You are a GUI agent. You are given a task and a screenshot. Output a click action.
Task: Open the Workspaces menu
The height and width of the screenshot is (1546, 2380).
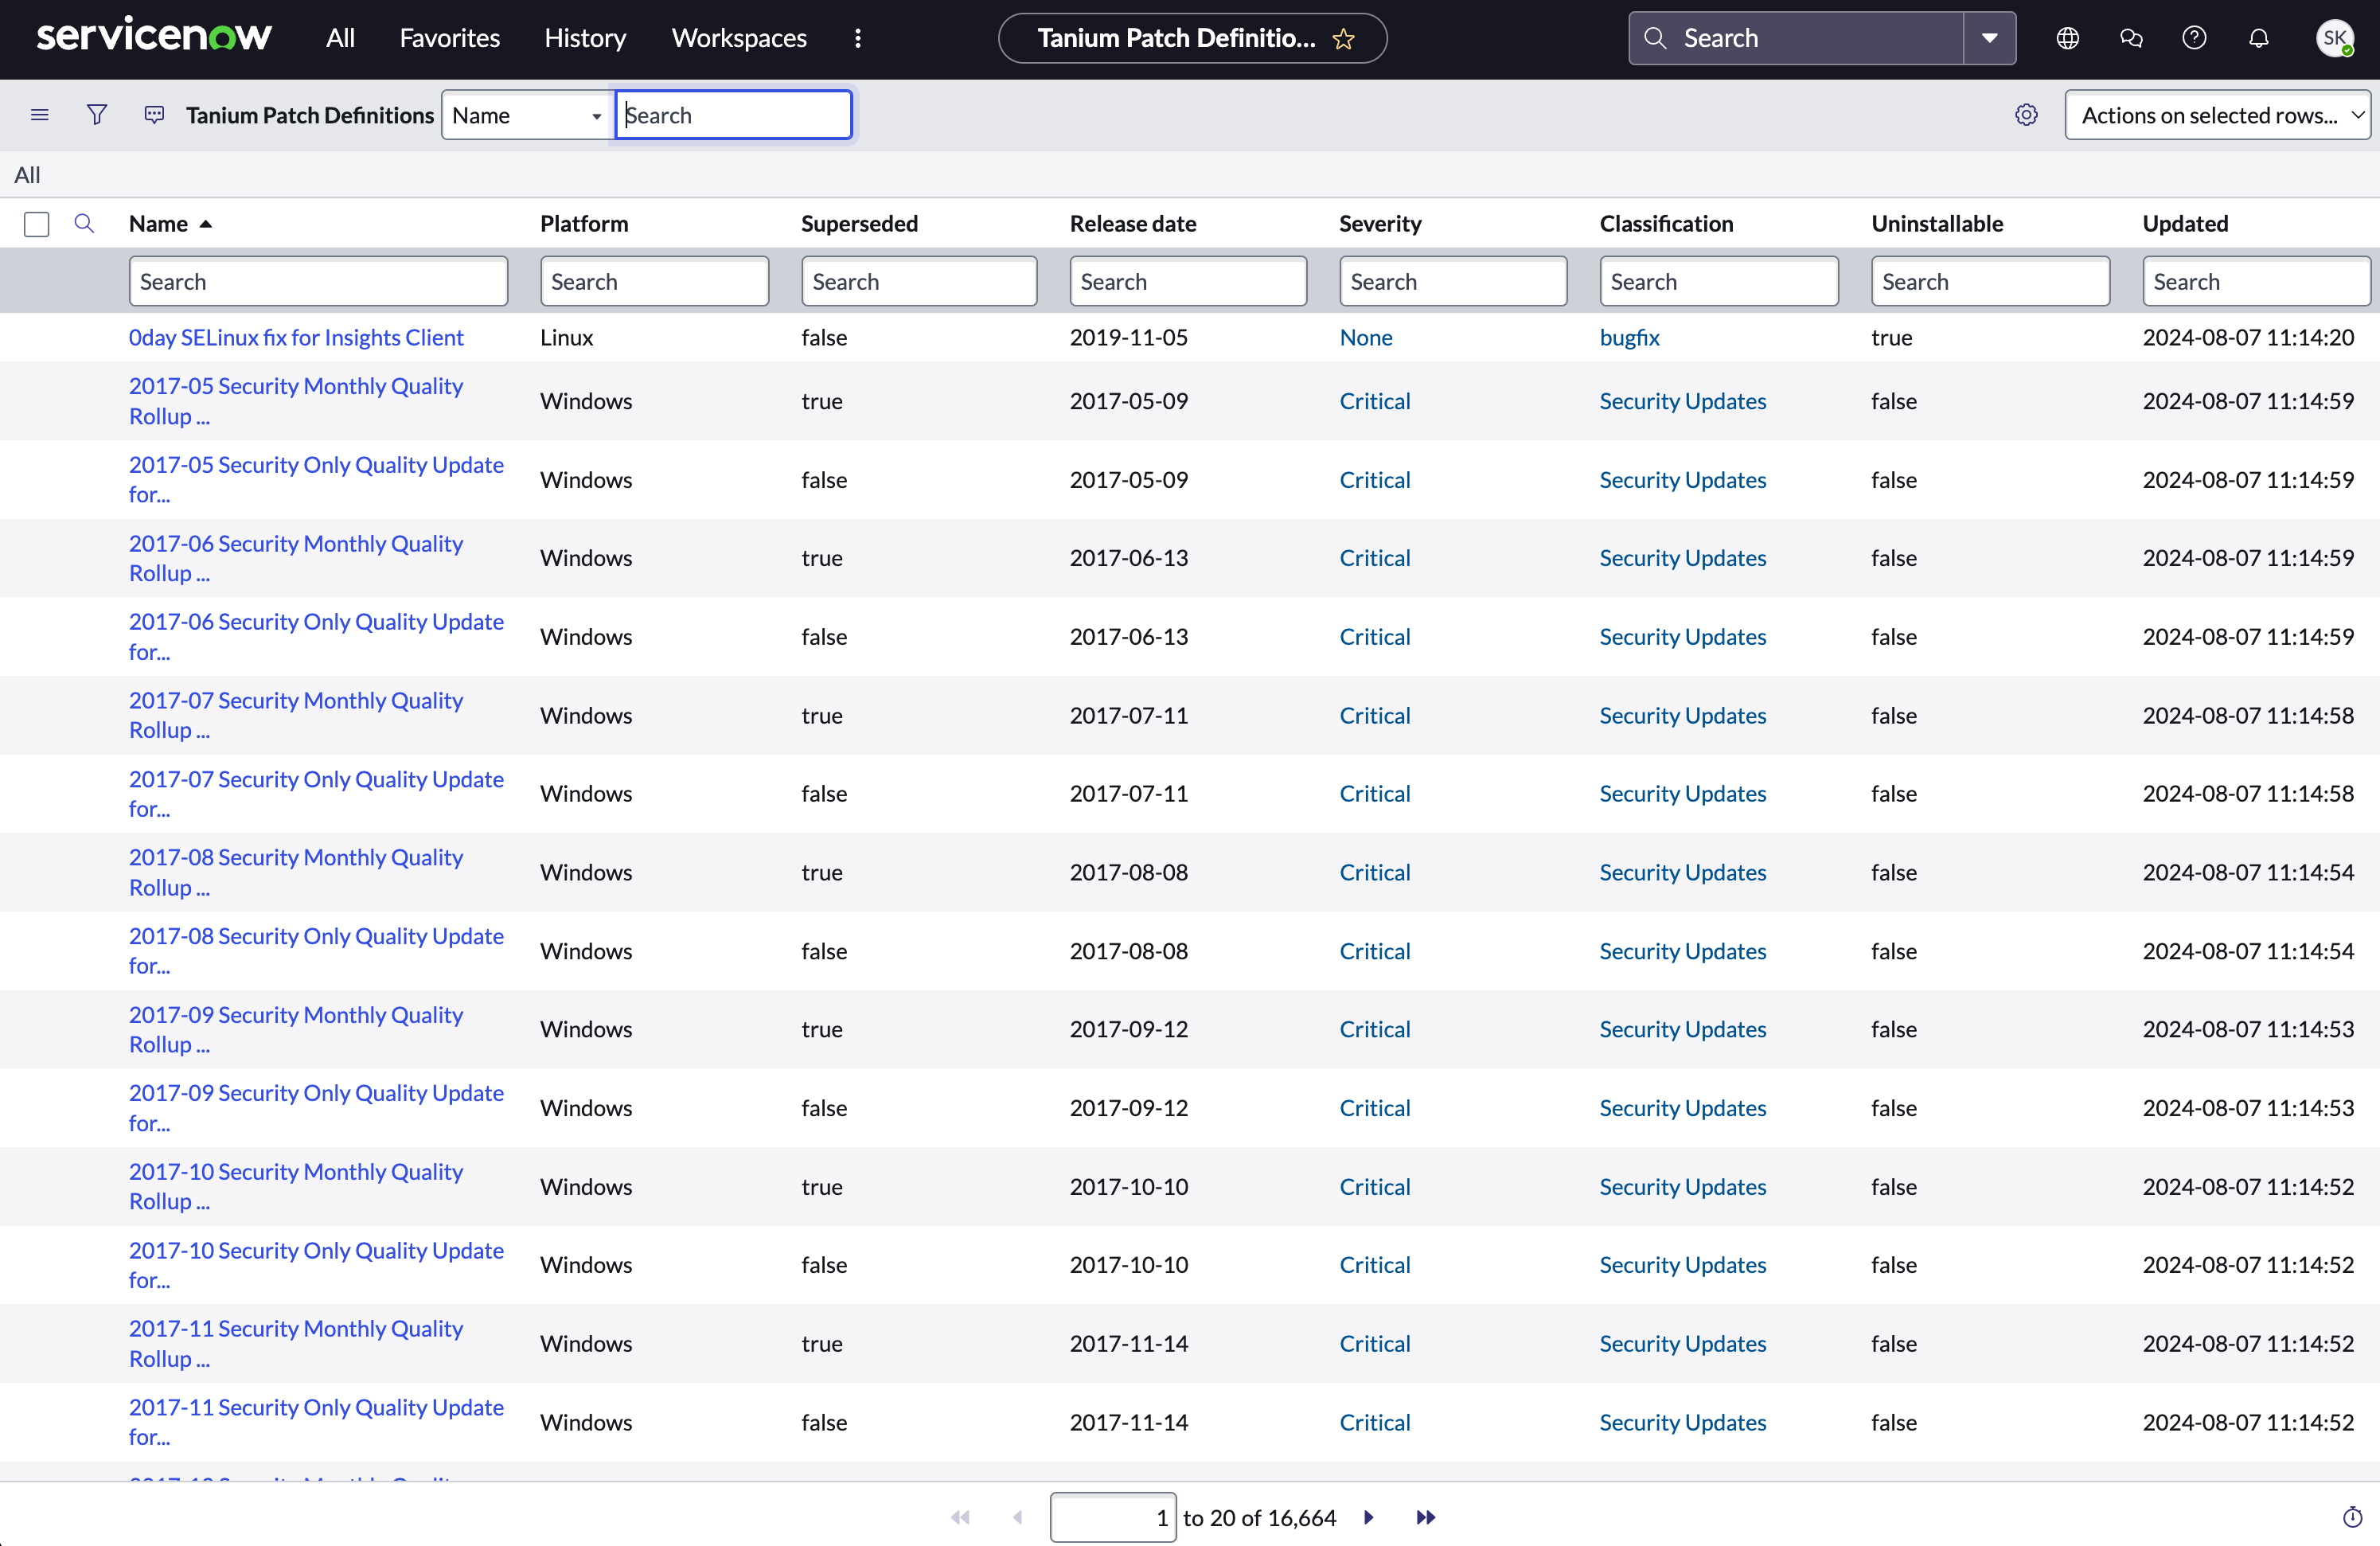point(738,38)
